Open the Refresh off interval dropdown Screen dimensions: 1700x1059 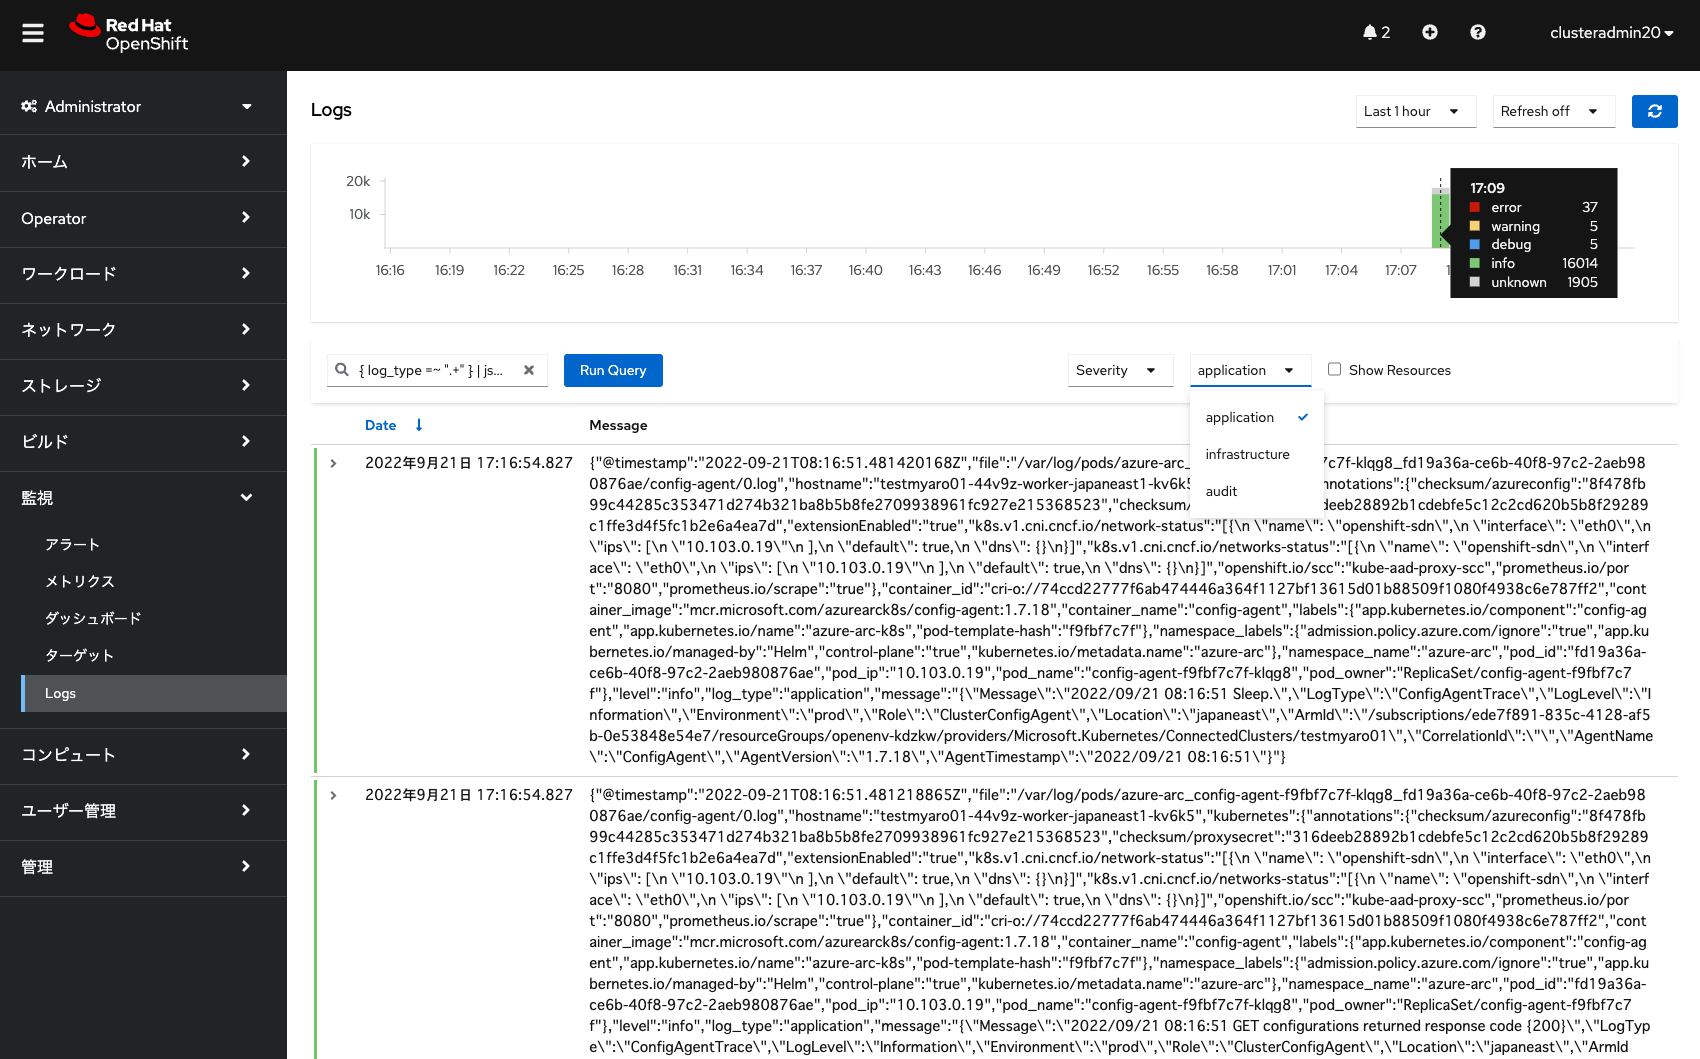point(1554,111)
